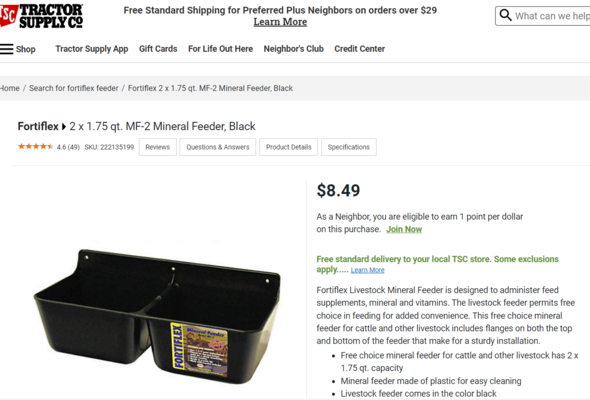Viewport: 590px width, 400px height.
Task: Open the hamburger Shop menu icon
Action: [x=7, y=49]
